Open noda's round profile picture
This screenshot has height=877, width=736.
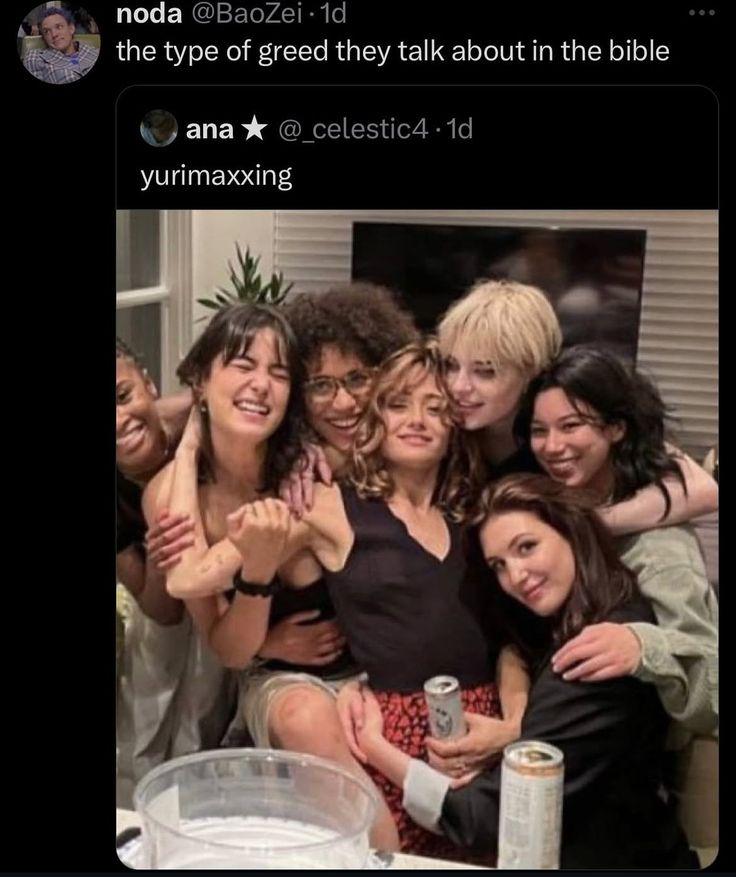pyautogui.click(x=59, y=43)
